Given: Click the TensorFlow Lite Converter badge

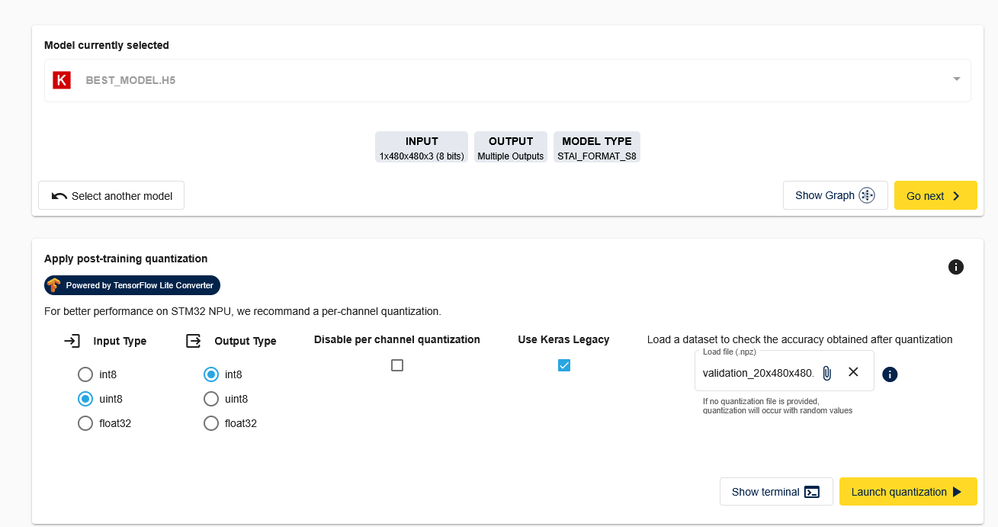Looking at the screenshot, I should [132, 285].
